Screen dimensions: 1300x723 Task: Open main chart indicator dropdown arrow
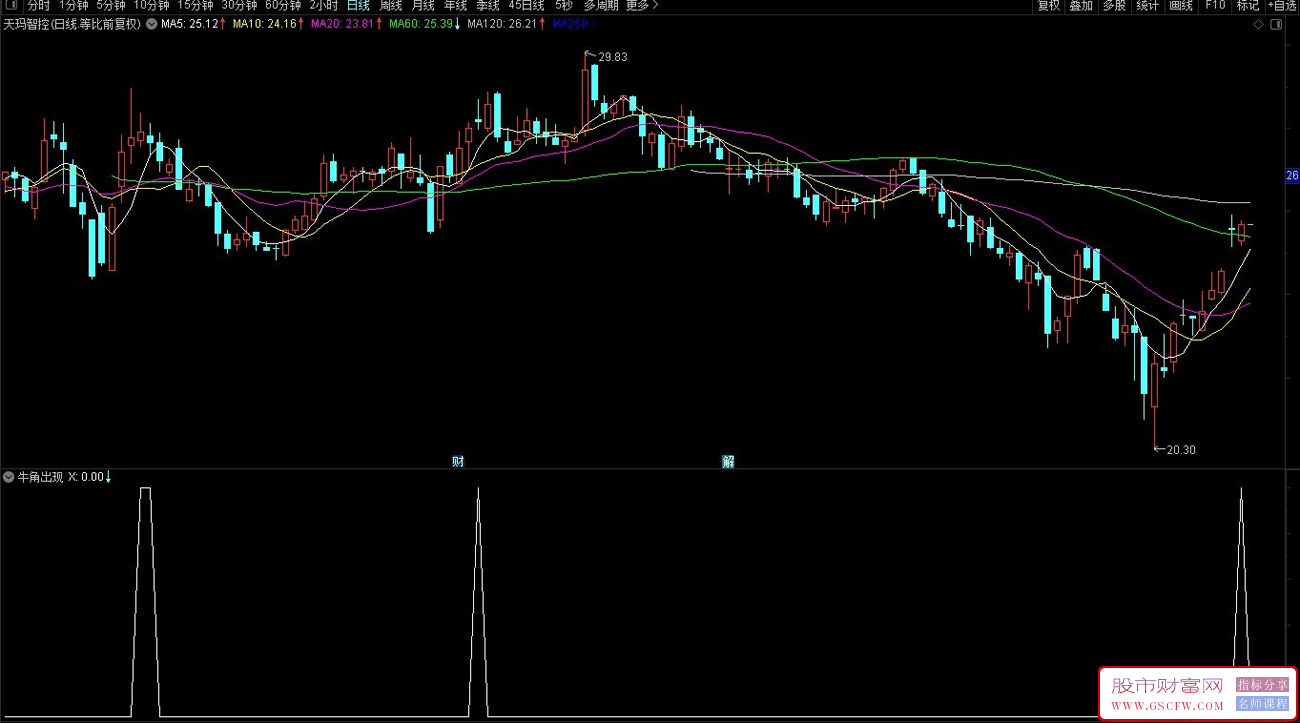pos(151,24)
